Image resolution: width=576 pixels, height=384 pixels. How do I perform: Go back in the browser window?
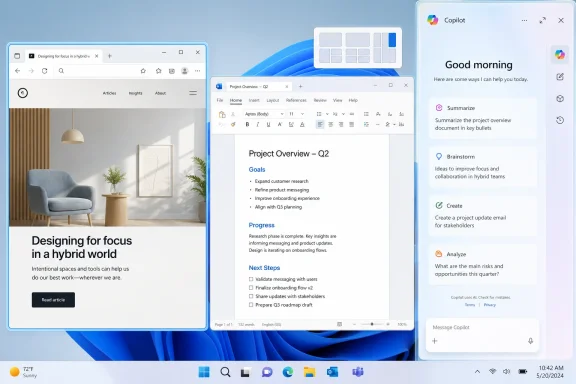click(x=18, y=71)
